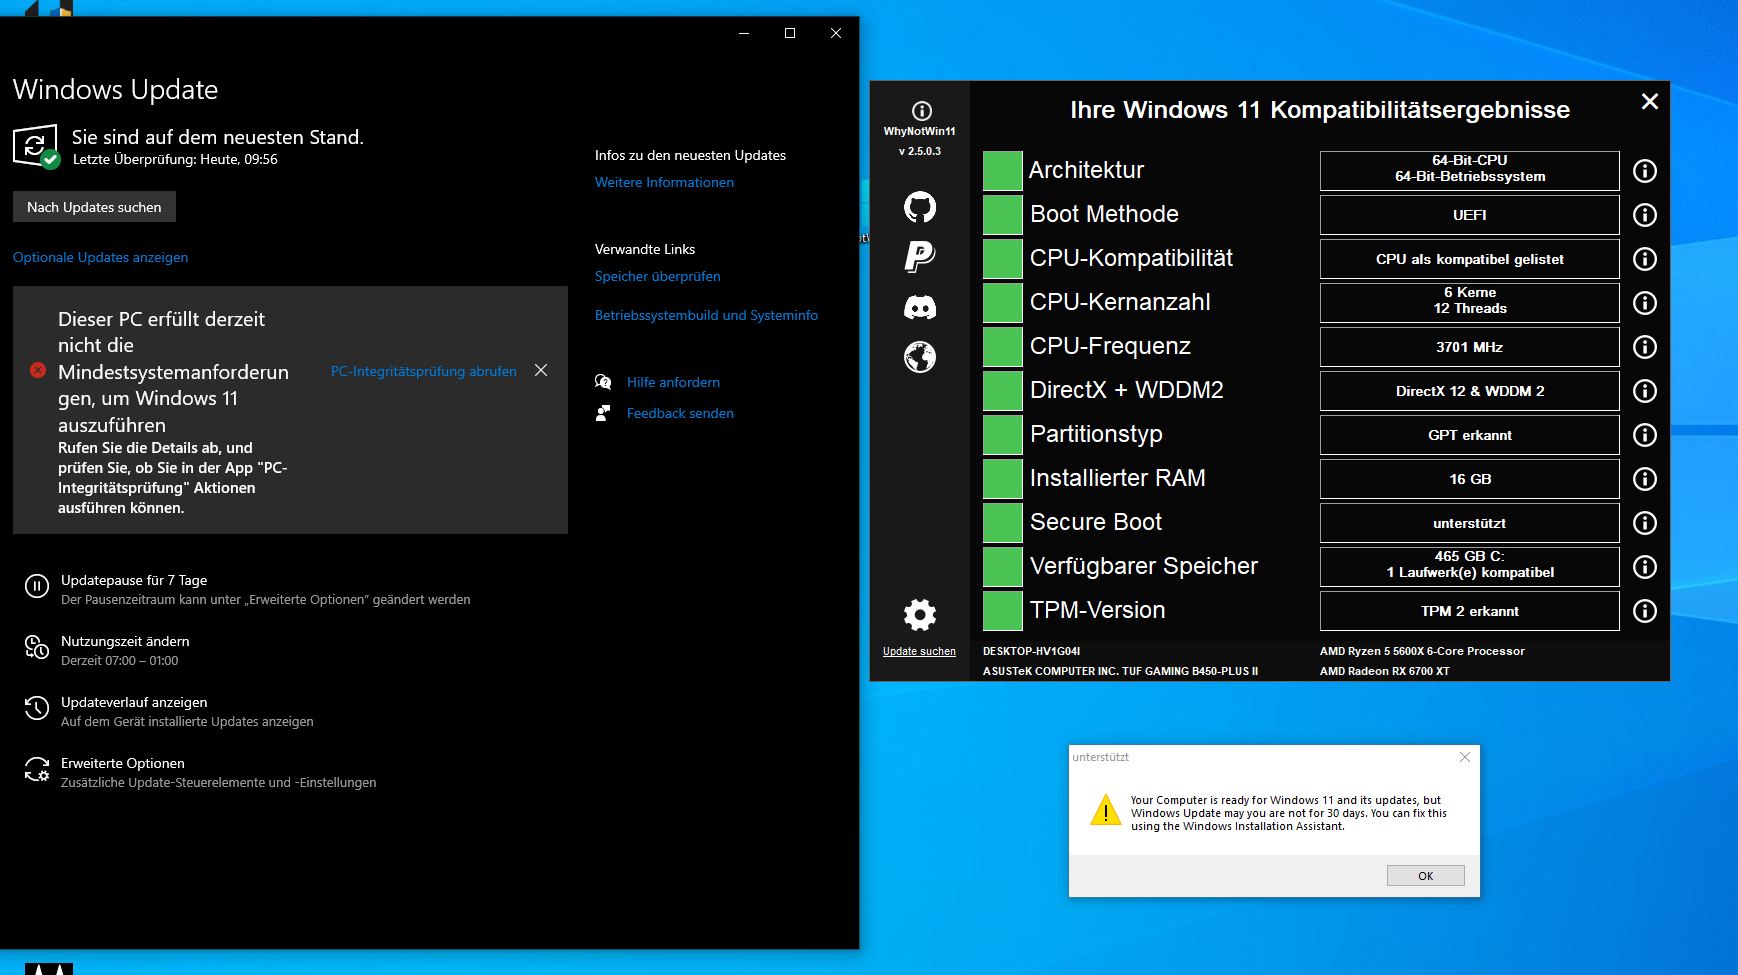Screen dimensions: 1738x975
Task: Show info for TPM-Version result
Action: [x=1645, y=611]
